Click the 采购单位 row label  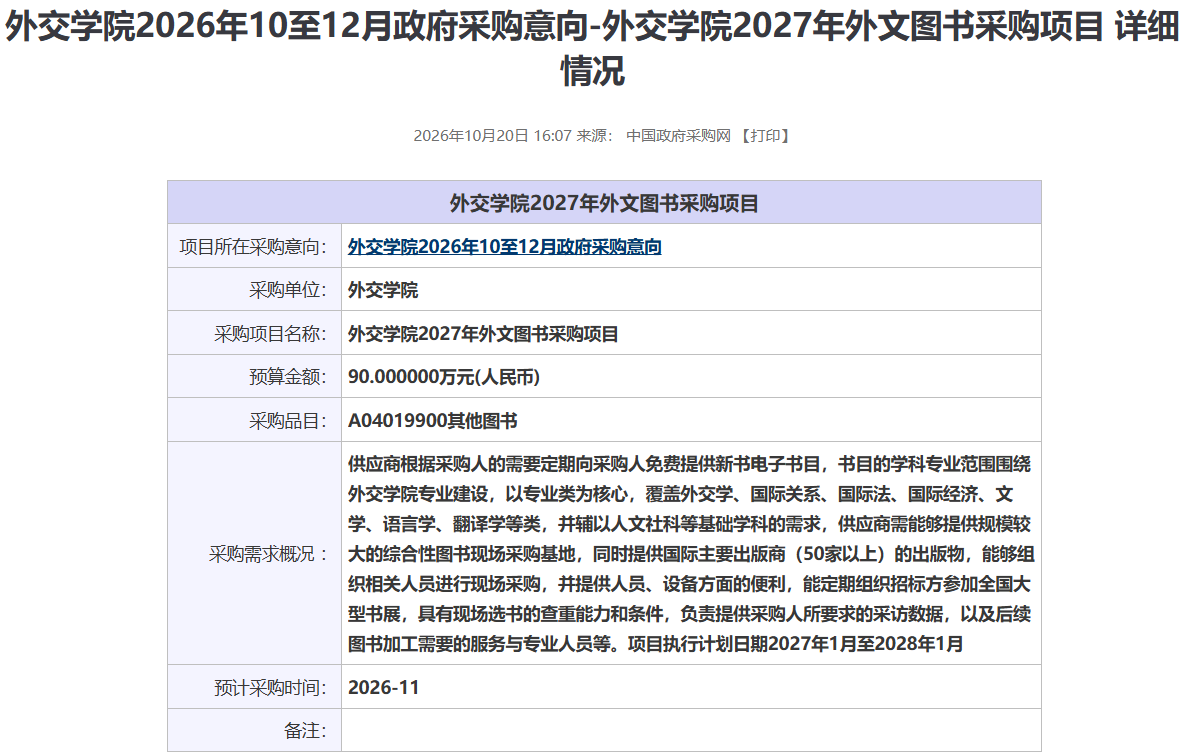point(288,290)
